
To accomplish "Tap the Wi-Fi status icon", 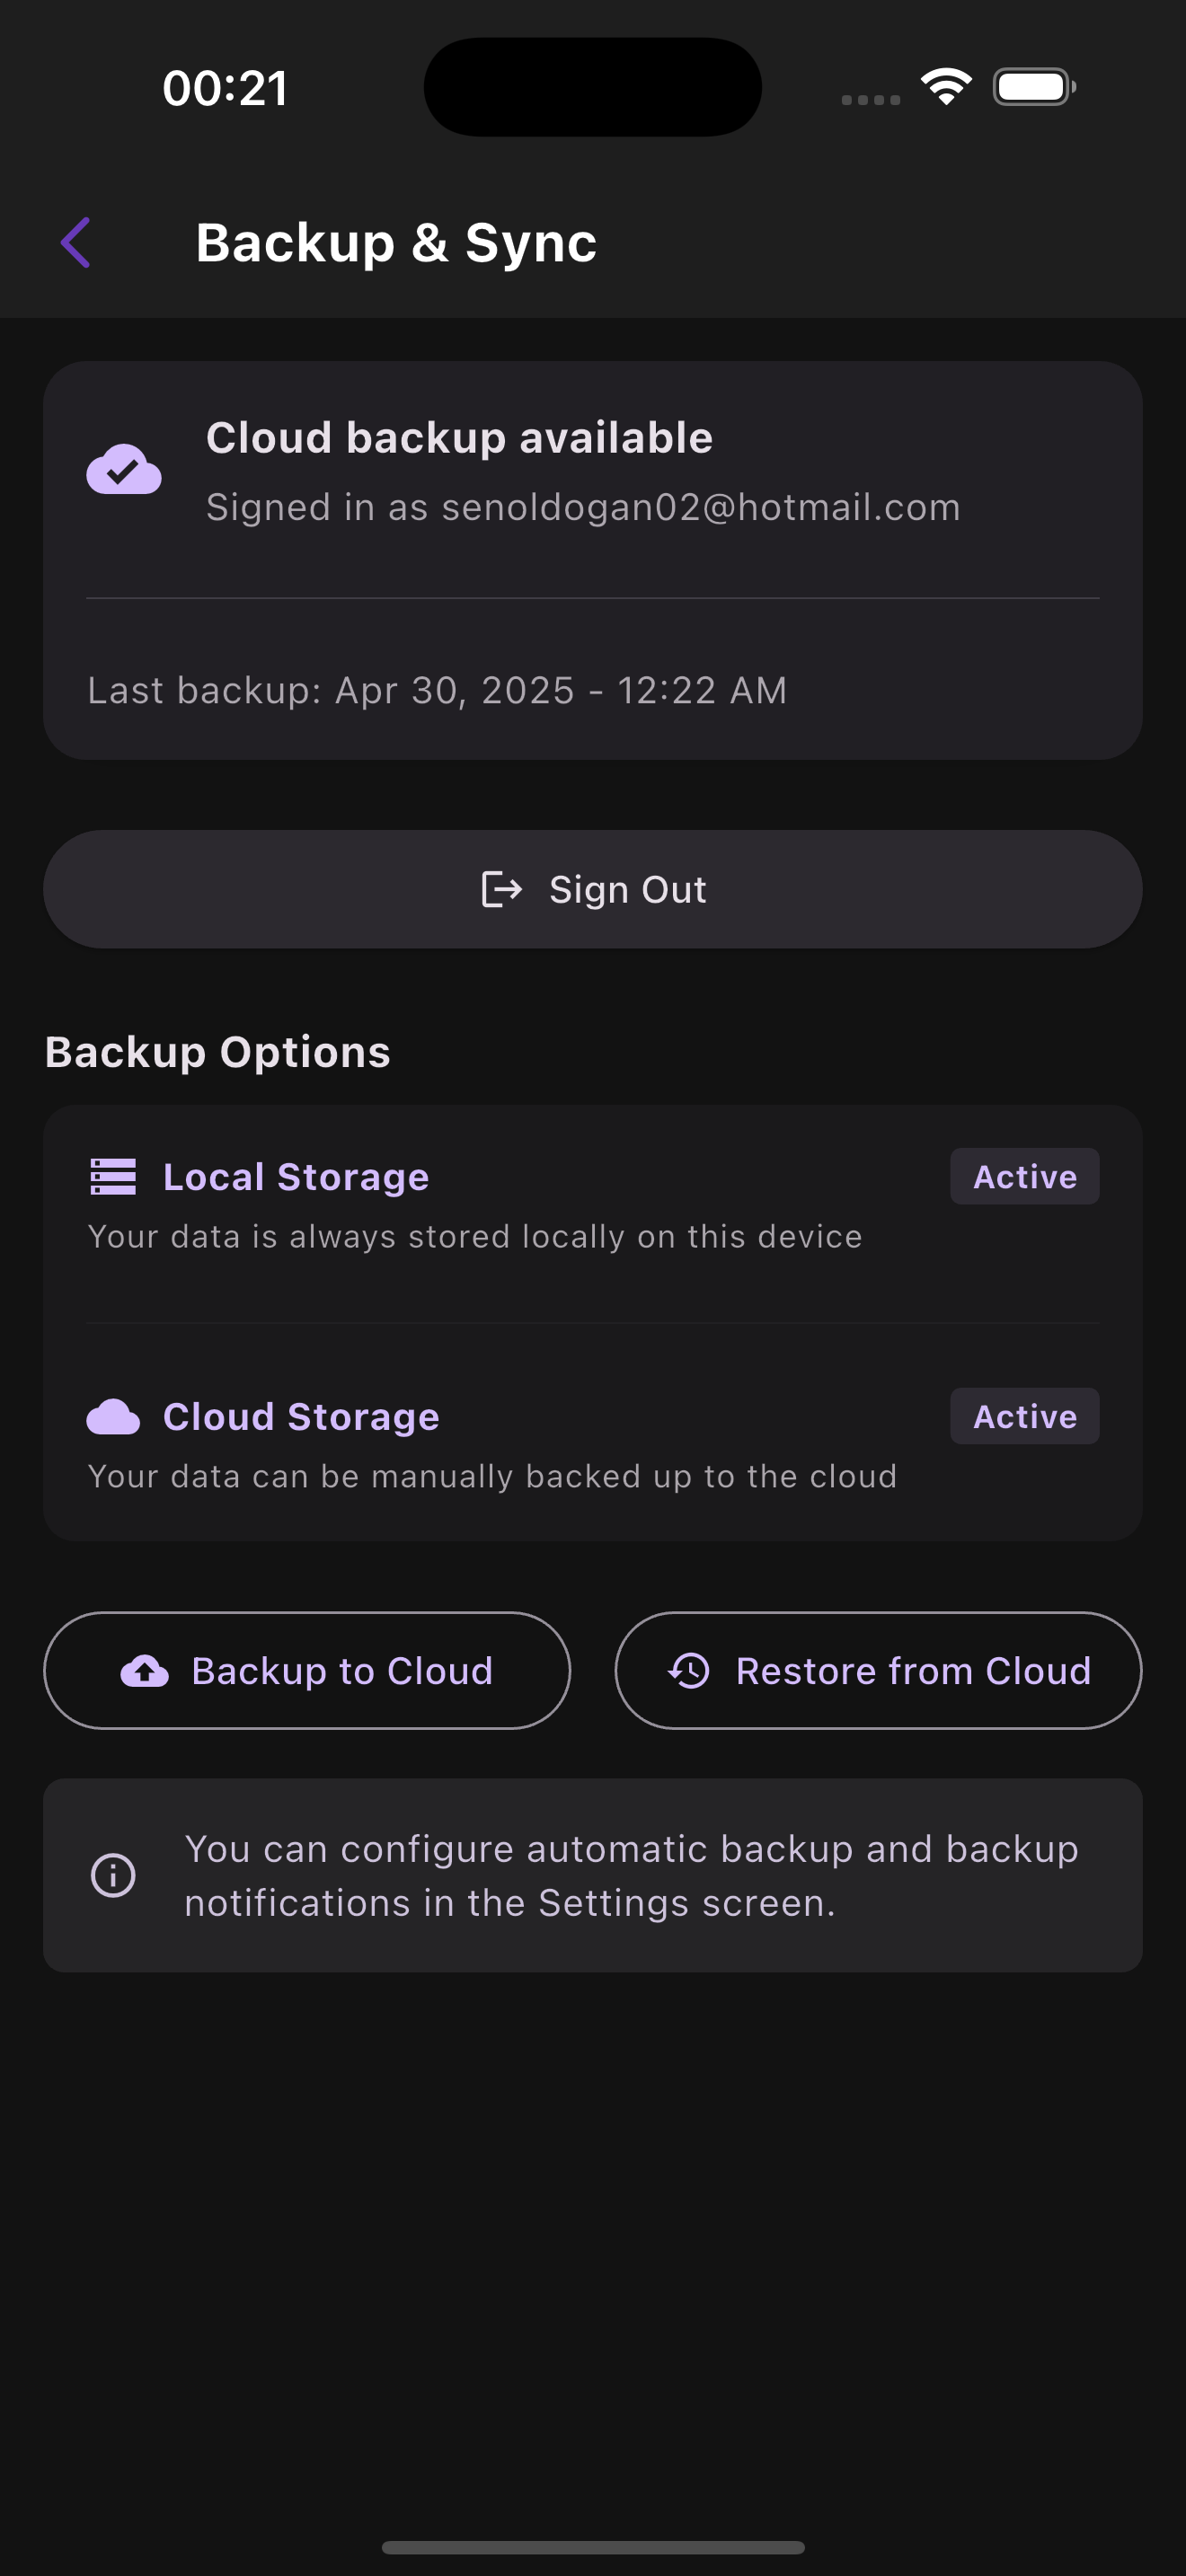I will coord(946,87).
